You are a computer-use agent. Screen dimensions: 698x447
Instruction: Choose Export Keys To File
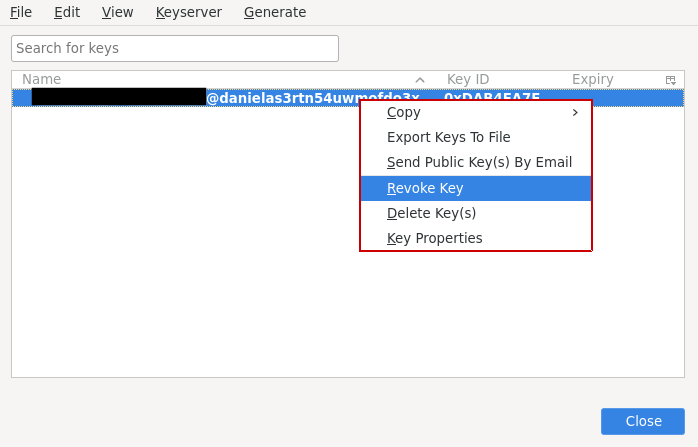click(x=448, y=138)
